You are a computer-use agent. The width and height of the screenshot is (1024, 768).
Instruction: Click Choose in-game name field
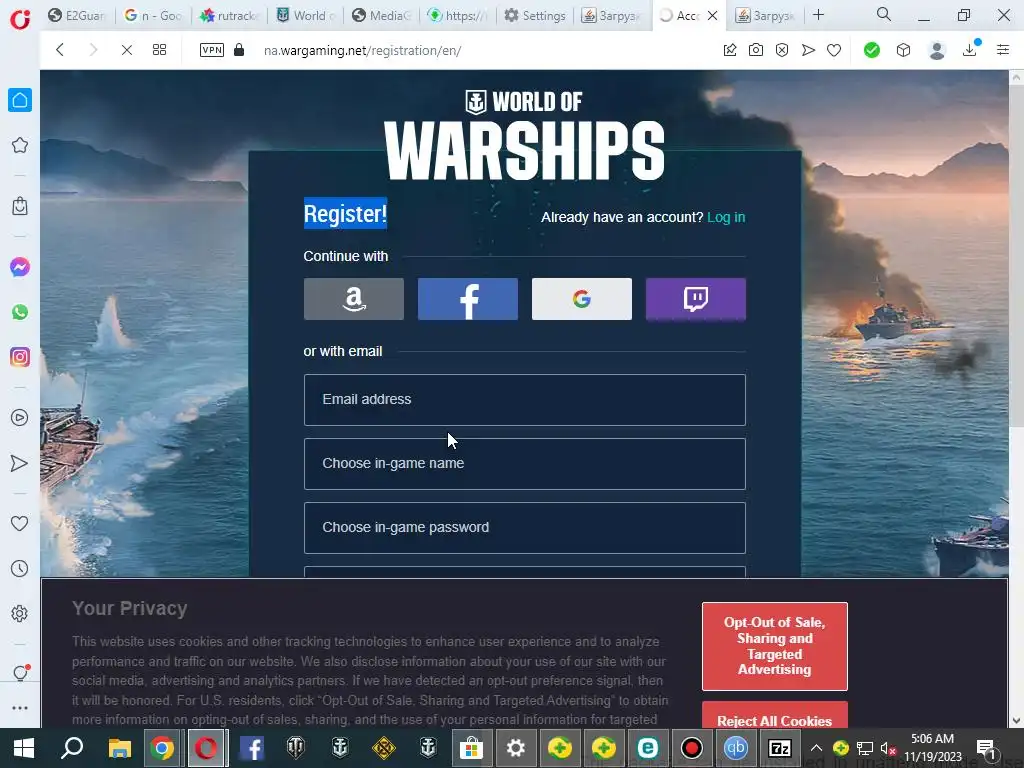[524, 464]
